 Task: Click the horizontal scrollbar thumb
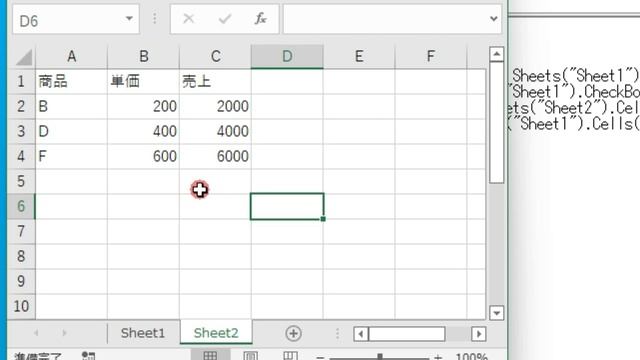(407, 334)
